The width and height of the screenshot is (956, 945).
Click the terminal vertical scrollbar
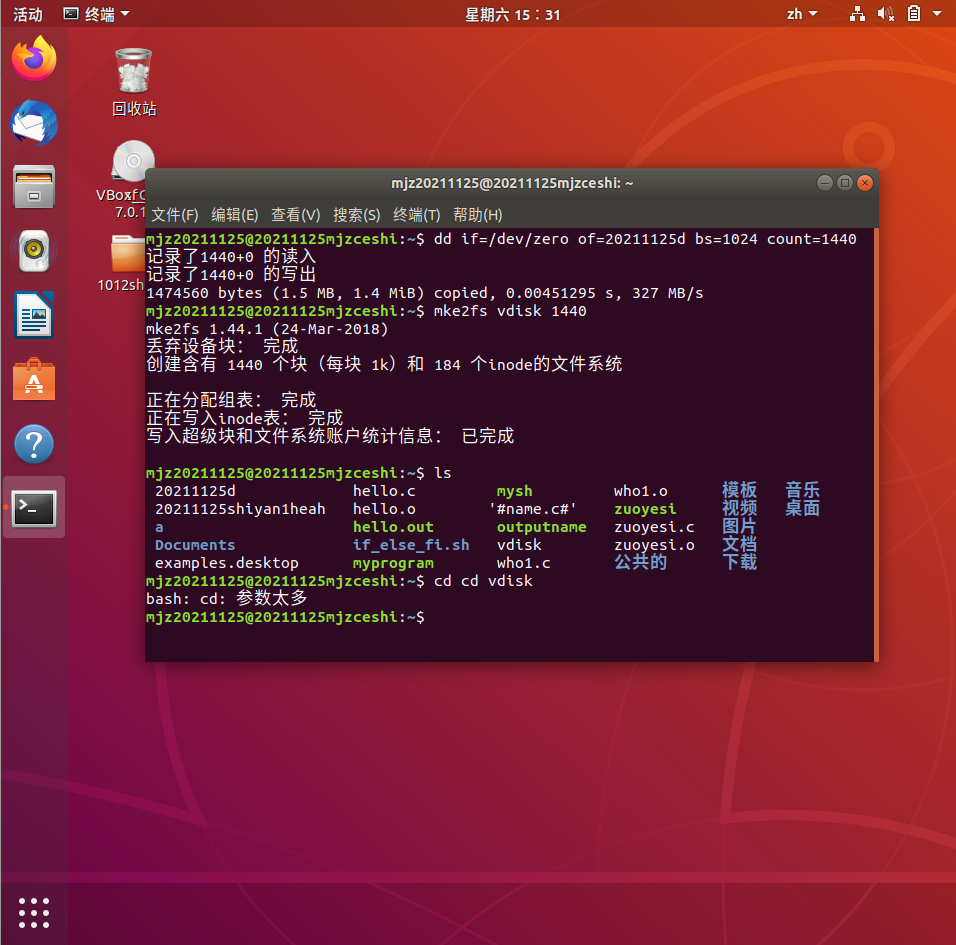(x=876, y=444)
